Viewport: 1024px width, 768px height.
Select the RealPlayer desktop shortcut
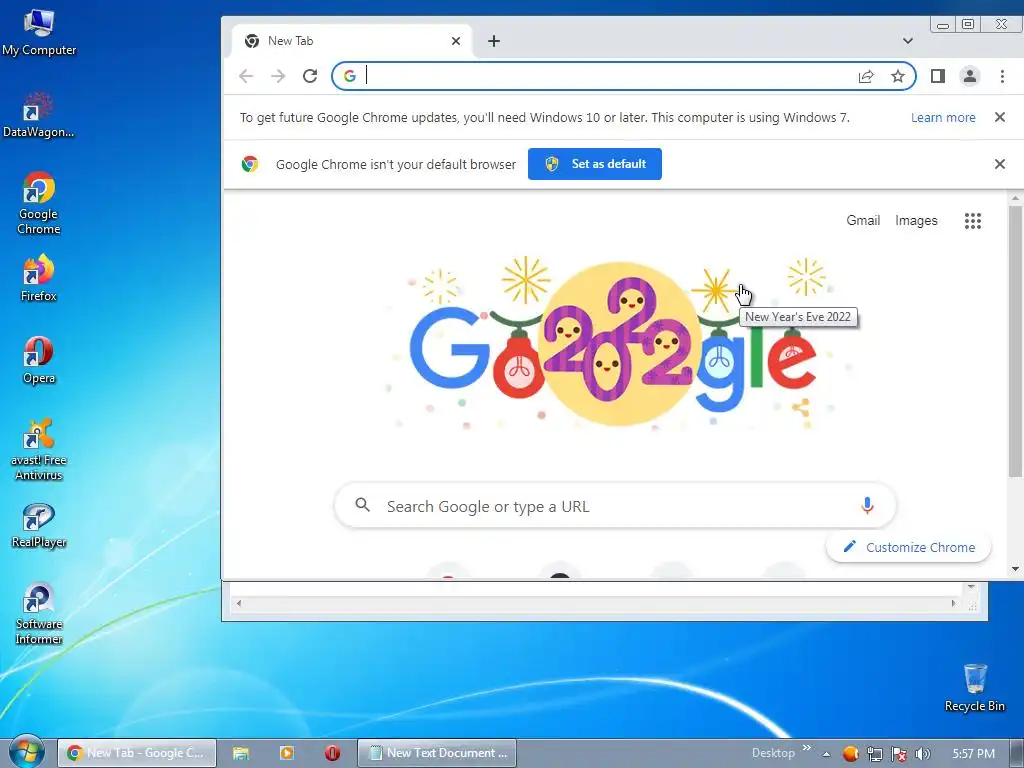tap(39, 525)
